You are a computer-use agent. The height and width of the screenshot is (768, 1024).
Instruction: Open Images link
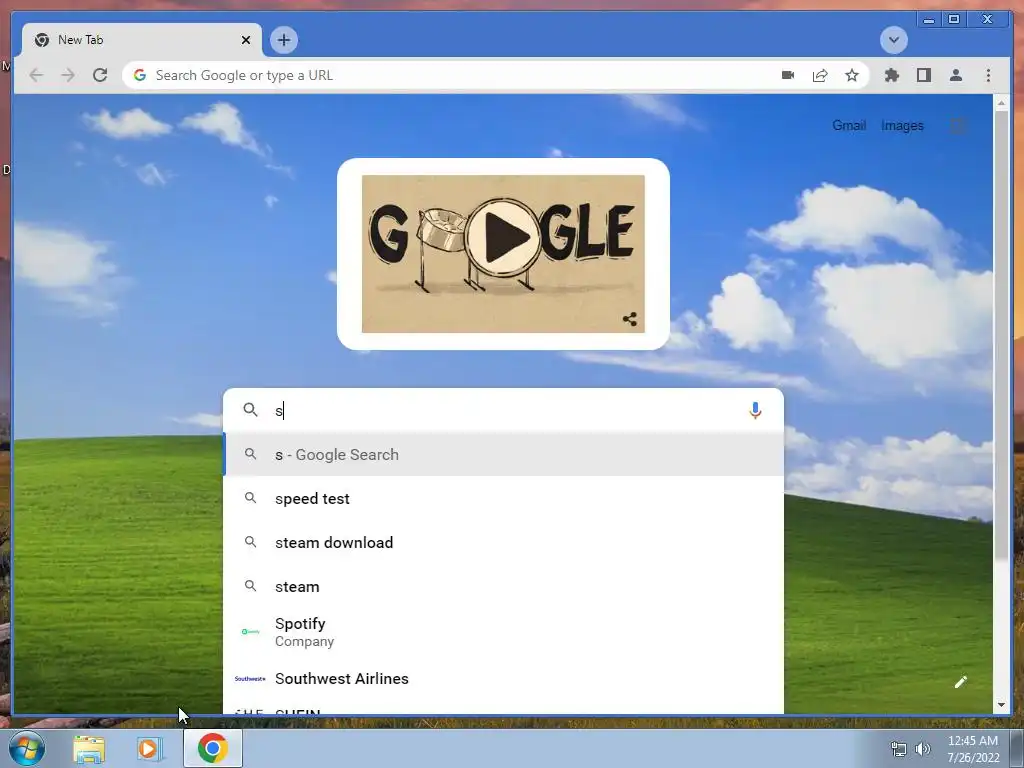click(x=902, y=125)
